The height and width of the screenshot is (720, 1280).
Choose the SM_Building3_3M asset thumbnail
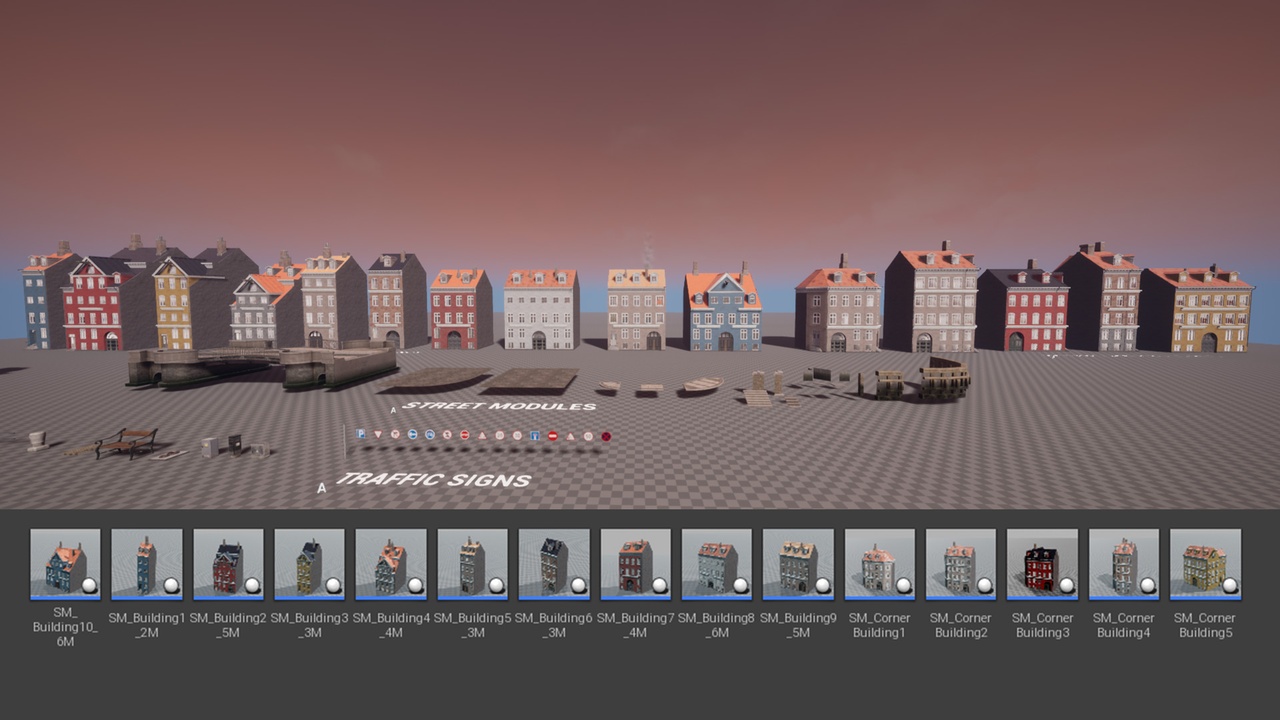click(309, 564)
